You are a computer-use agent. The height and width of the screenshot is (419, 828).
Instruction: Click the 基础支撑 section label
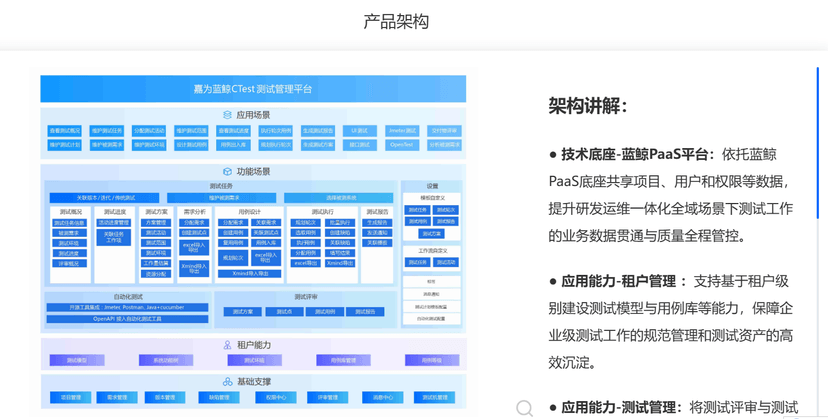pos(254,381)
